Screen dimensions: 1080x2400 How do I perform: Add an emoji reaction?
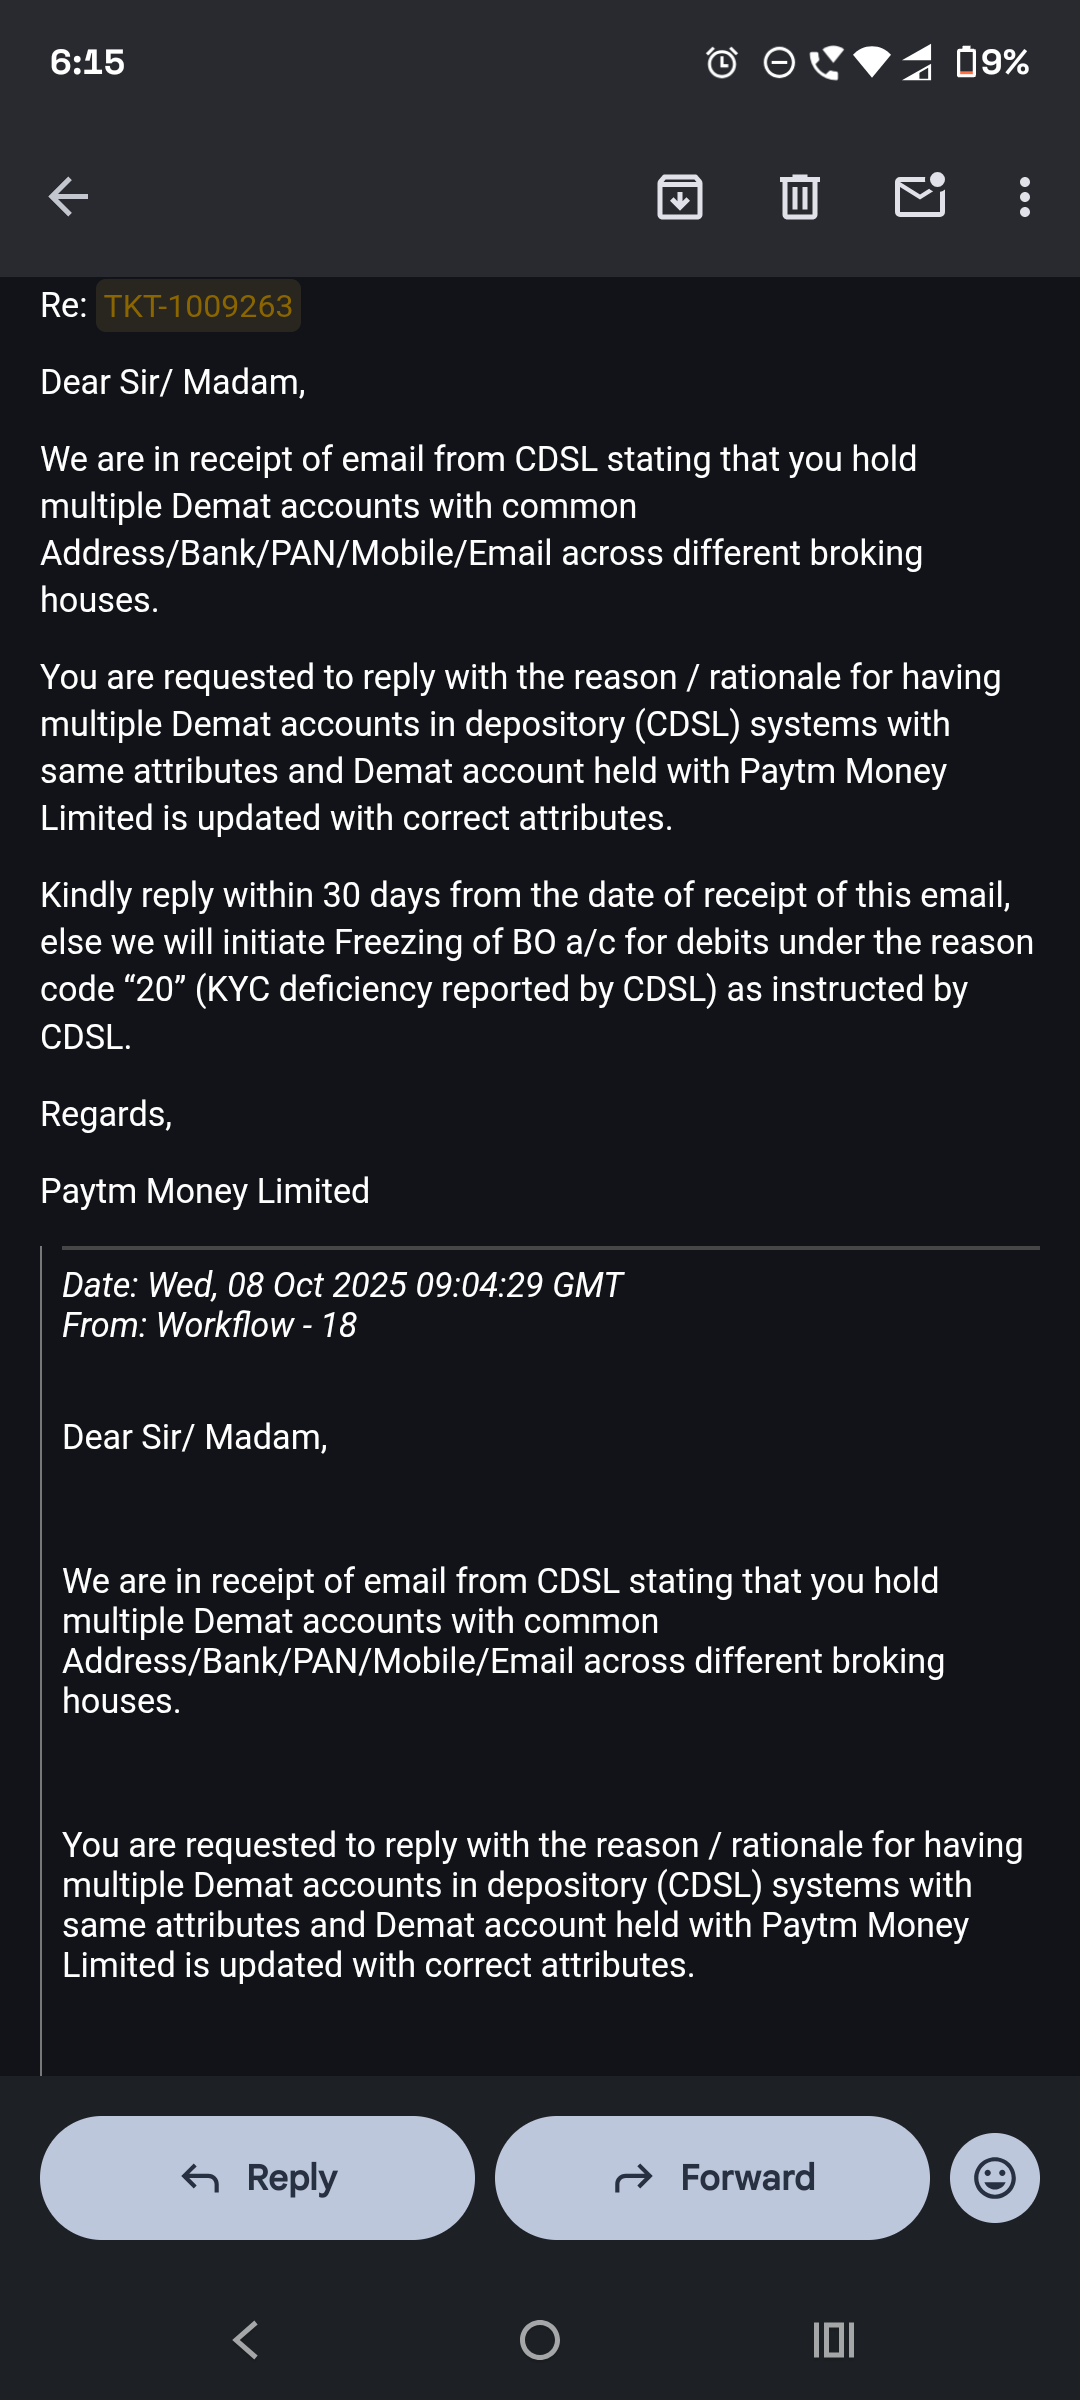click(994, 2177)
